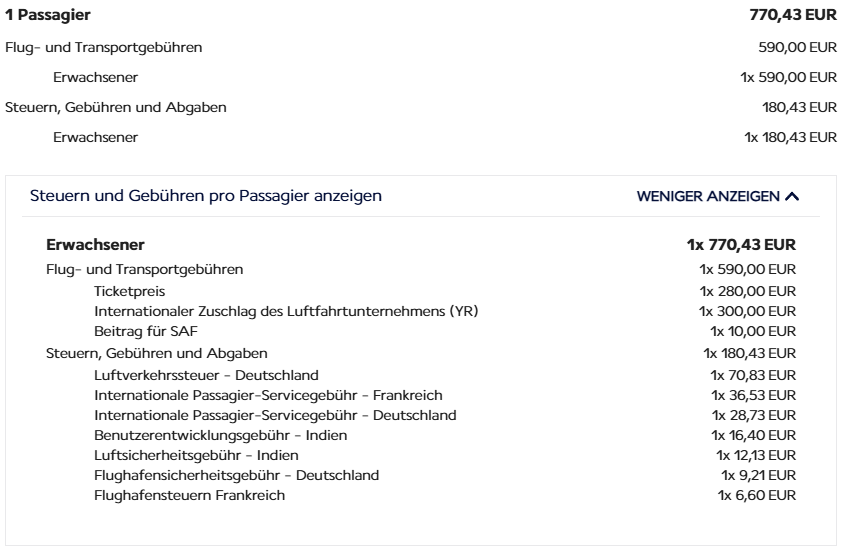Image resolution: width=843 pixels, height=548 pixels.
Task: Click the "Luftsicherheitsgebühr - Indien" line
Action: (194, 455)
